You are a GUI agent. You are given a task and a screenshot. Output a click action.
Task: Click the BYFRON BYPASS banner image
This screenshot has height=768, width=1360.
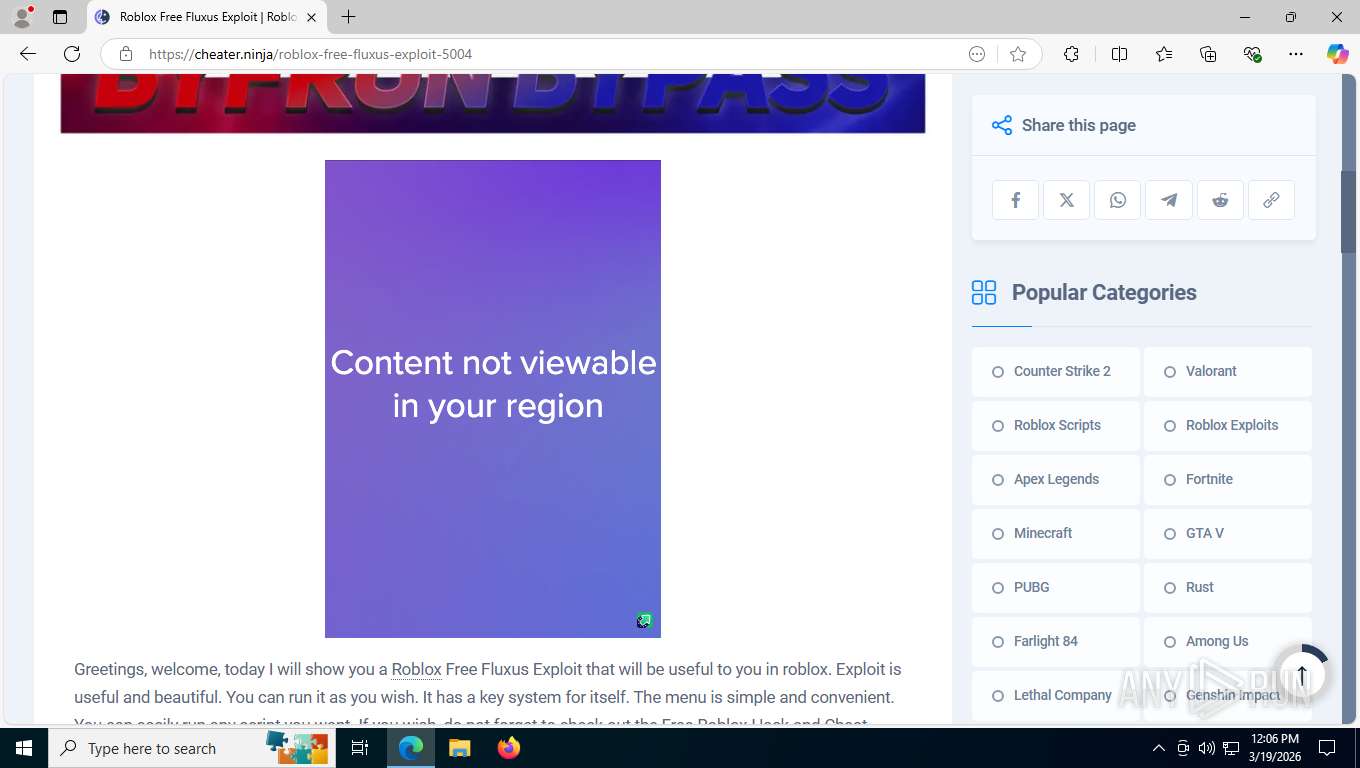pos(493,103)
